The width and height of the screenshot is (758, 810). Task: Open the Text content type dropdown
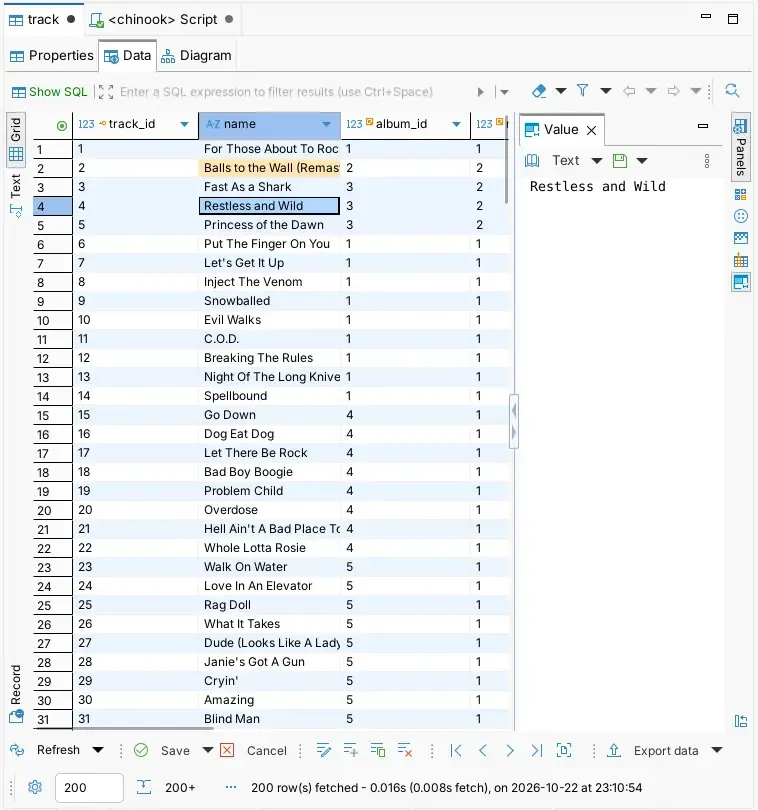597,161
